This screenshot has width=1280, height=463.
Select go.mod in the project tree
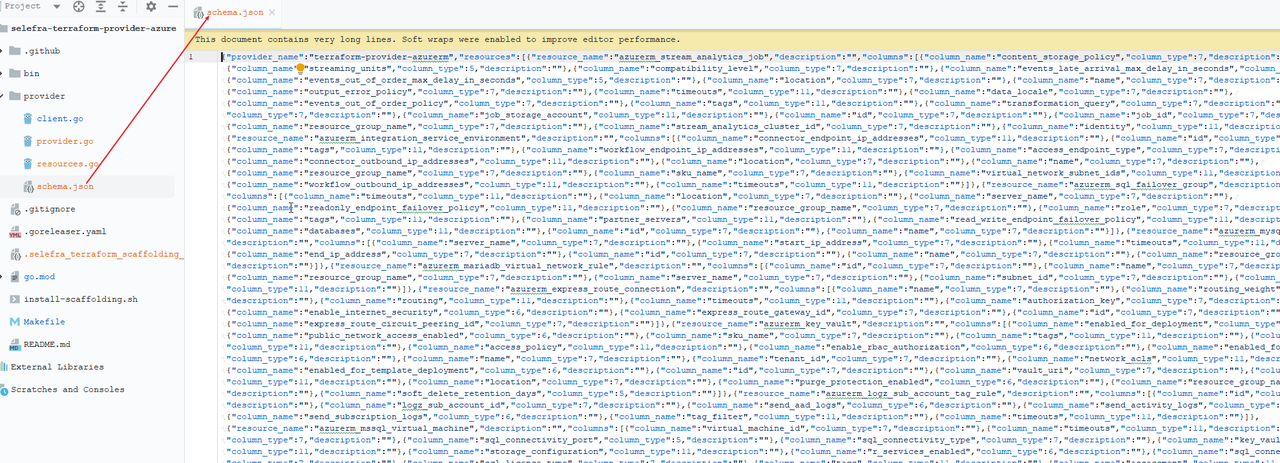(x=39, y=277)
